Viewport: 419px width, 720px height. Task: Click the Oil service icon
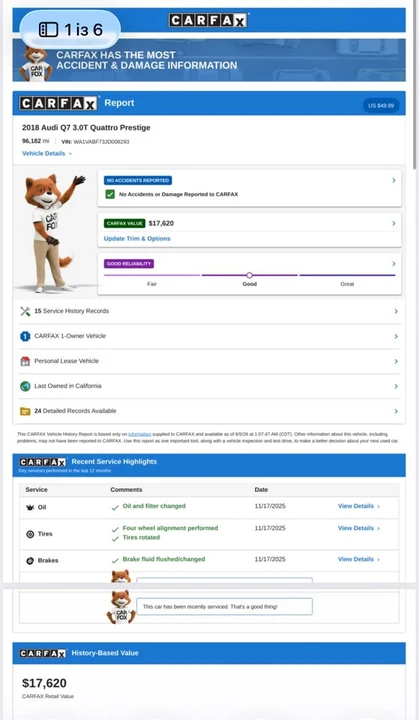click(x=30, y=507)
